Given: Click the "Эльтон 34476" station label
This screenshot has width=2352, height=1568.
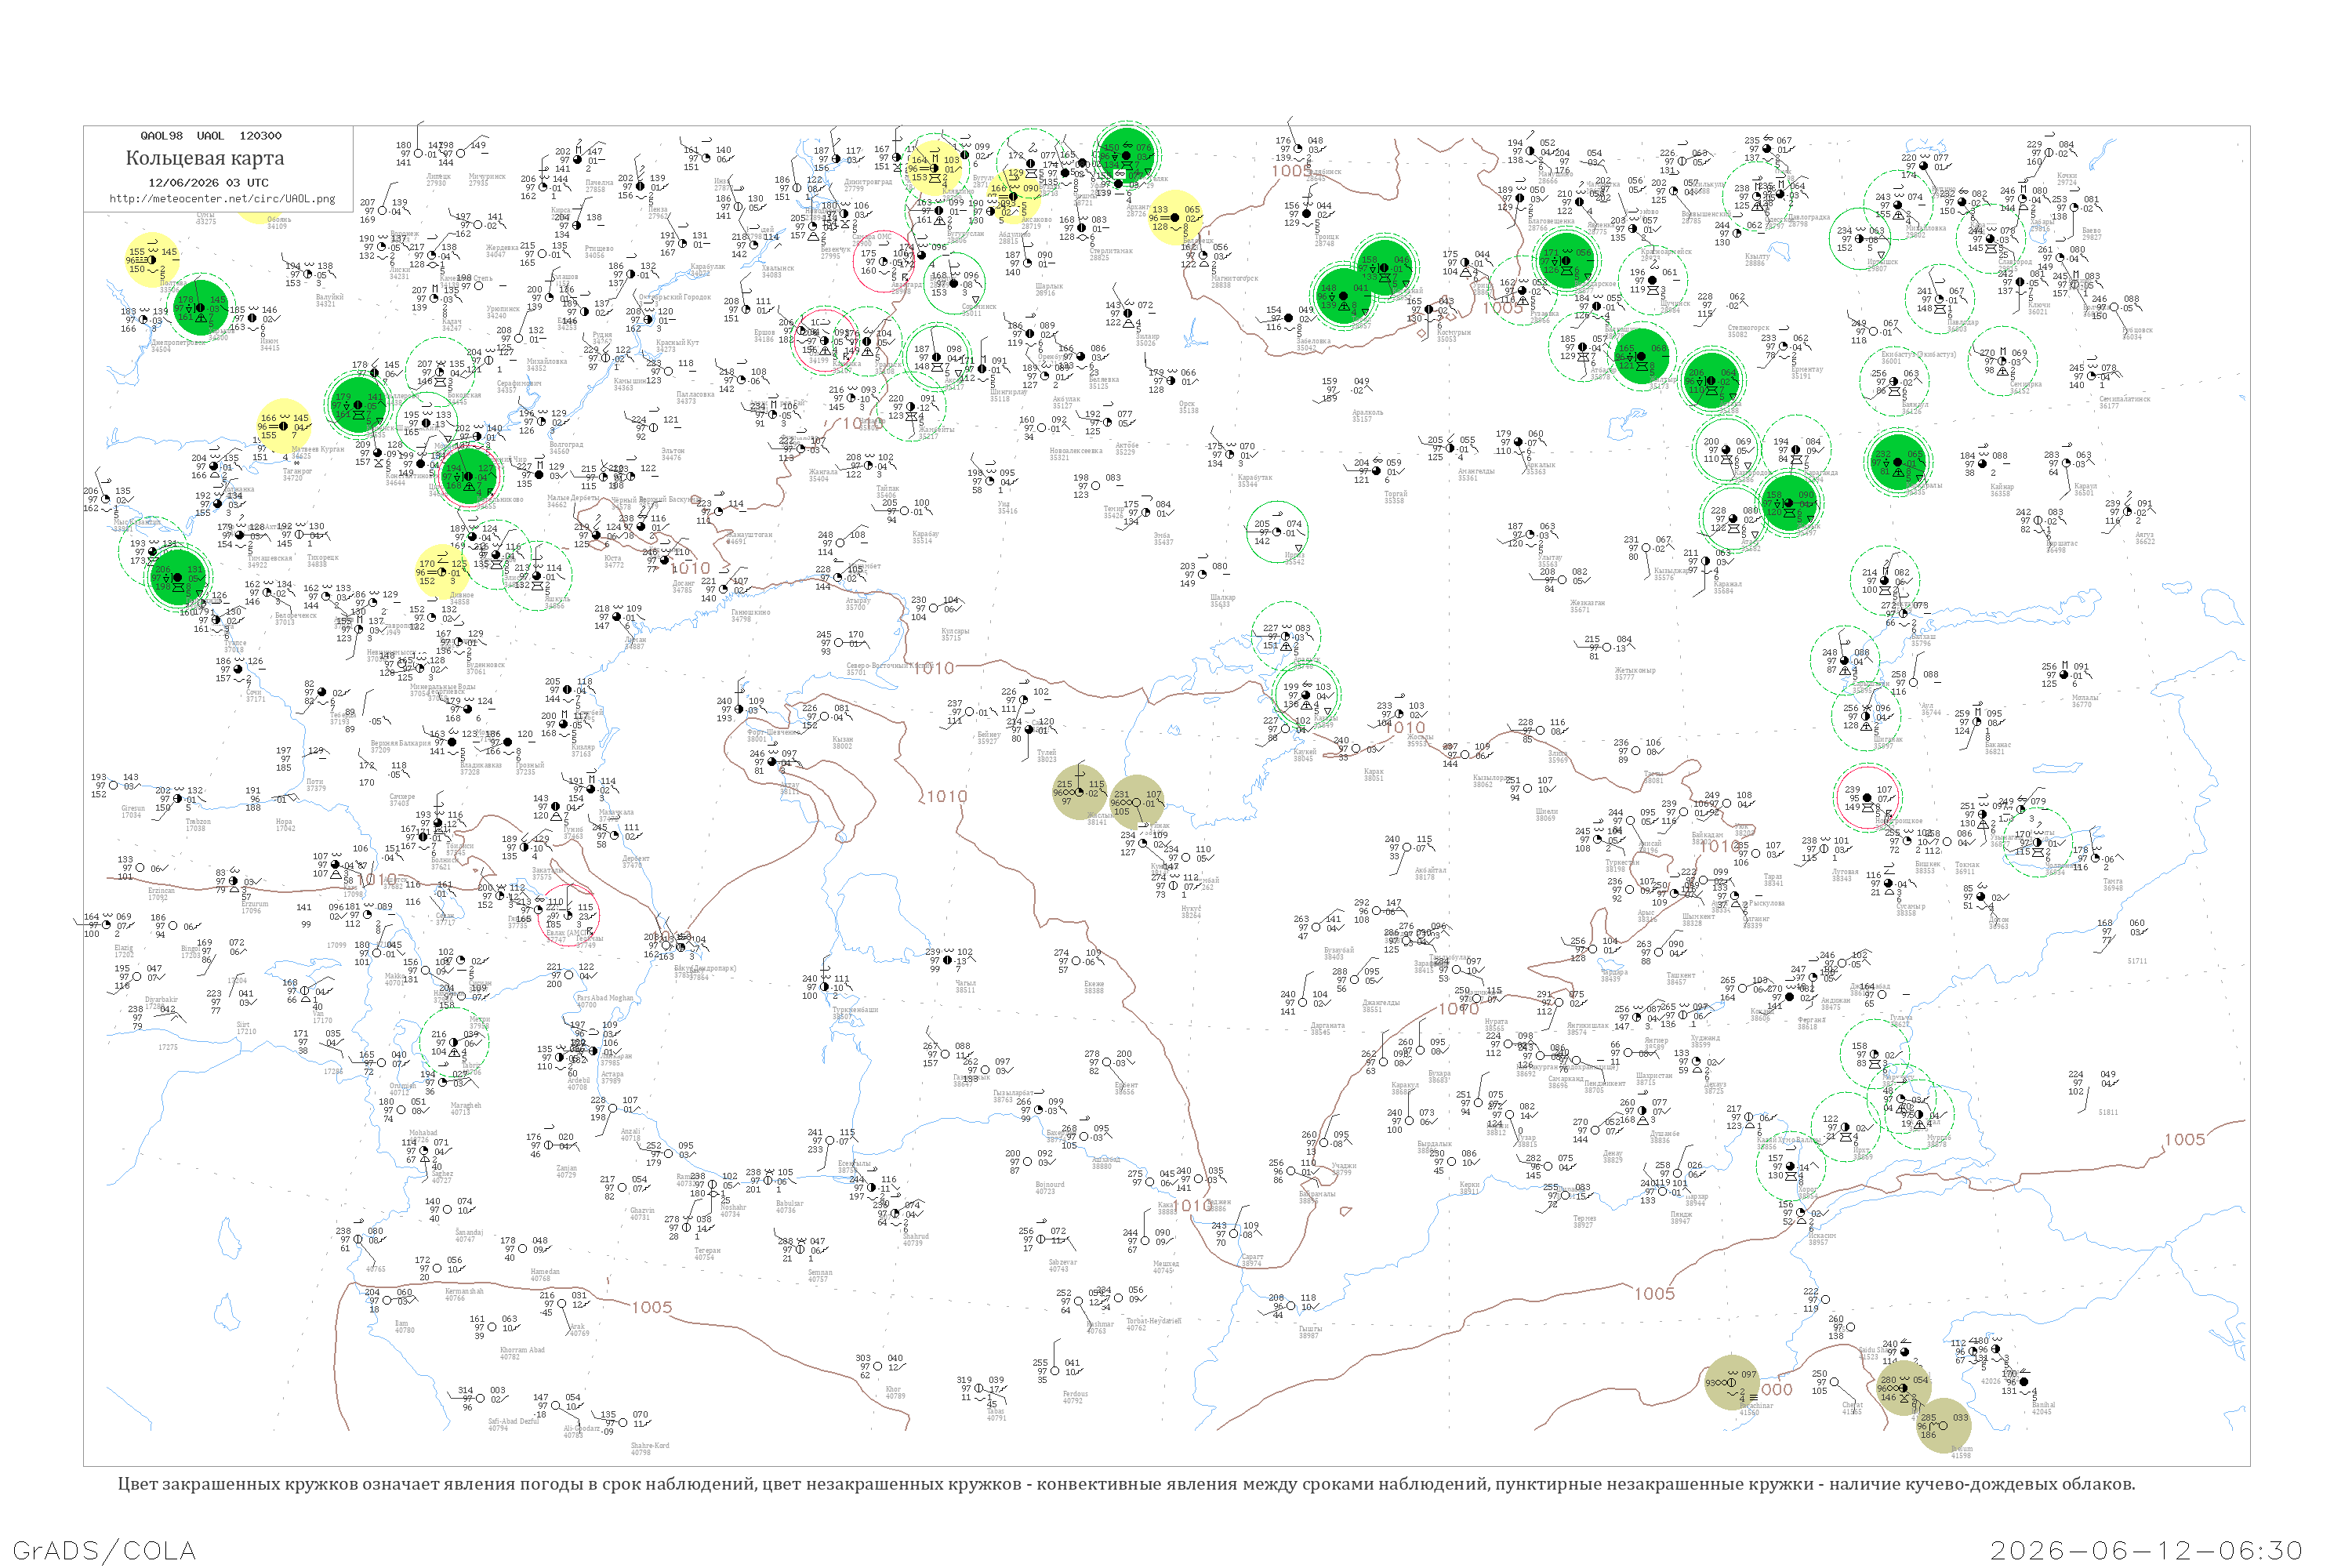Looking at the screenshot, I should pos(672,454).
